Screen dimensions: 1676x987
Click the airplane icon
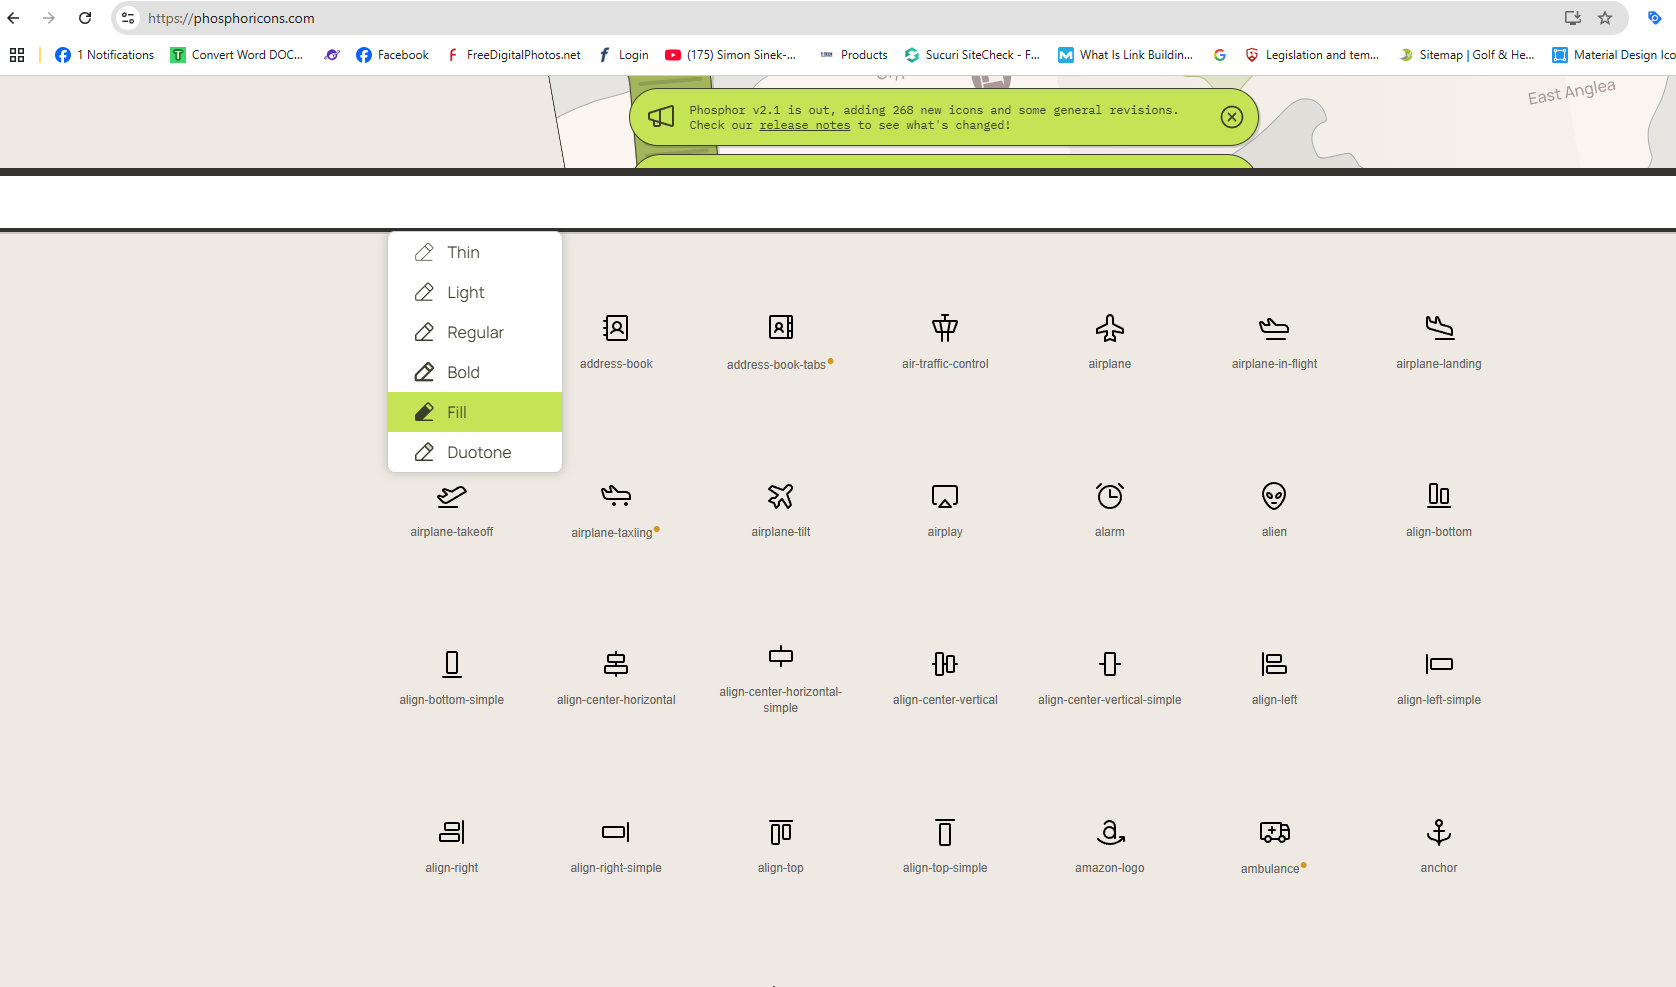(1109, 328)
